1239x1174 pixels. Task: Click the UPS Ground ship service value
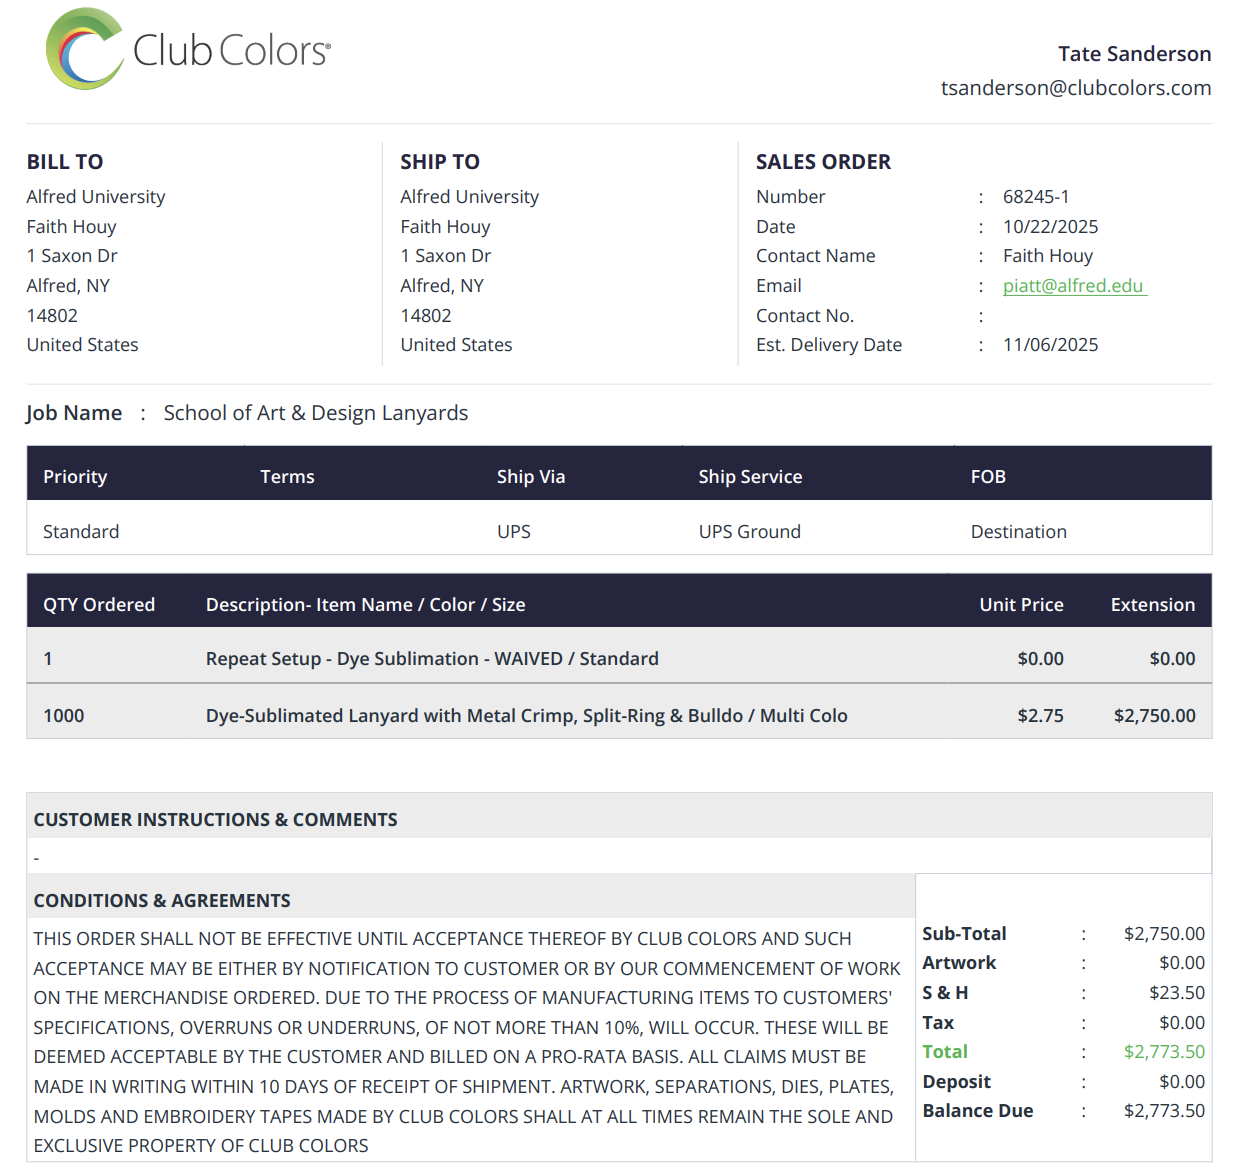coord(750,532)
